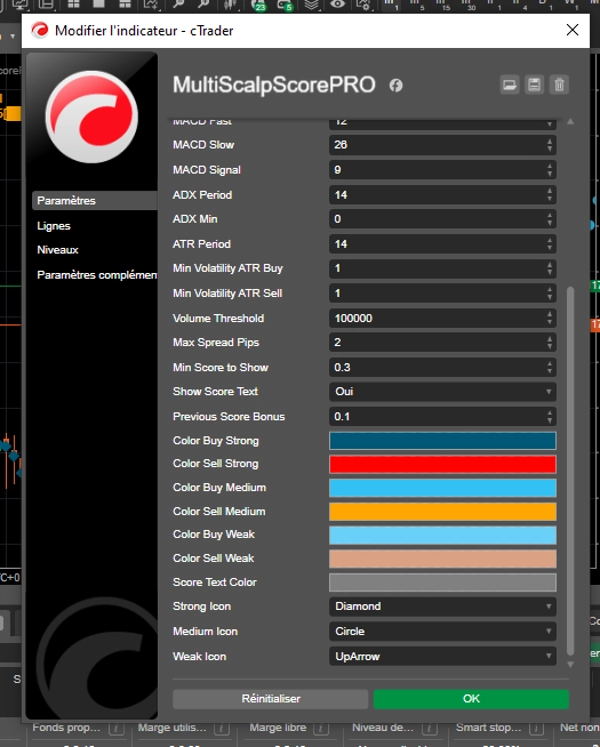Decrease ATR Period with its down arrow
This screenshot has height=747, width=600.
[x=549, y=248]
